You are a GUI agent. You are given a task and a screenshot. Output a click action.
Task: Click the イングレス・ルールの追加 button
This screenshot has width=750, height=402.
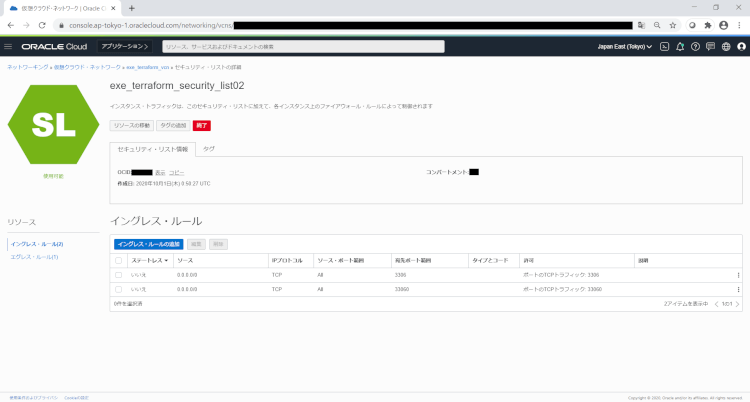(x=149, y=244)
